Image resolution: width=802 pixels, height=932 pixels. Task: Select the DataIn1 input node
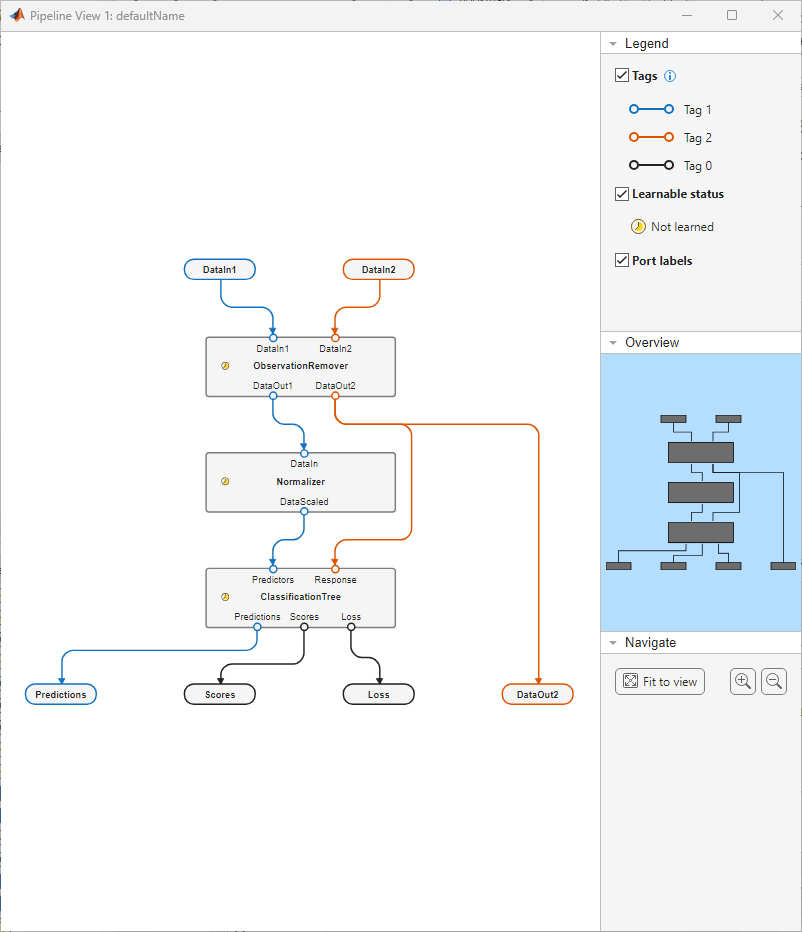(219, 269)
